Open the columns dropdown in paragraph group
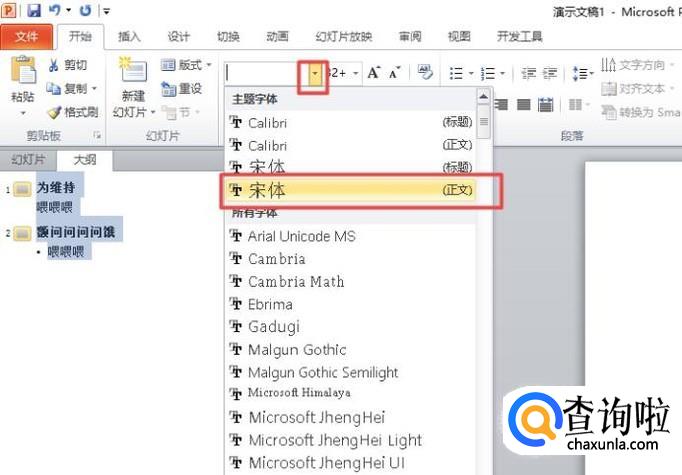682x475 pixels. [579, 104]
